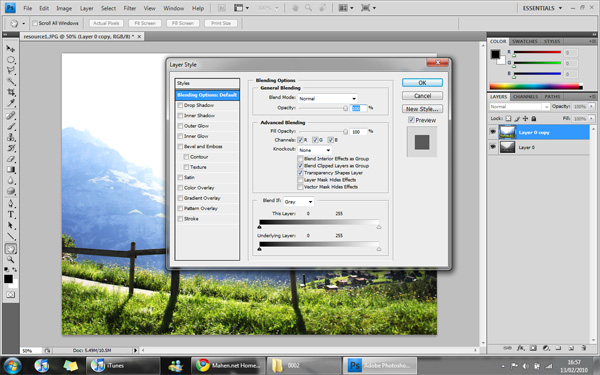Select the Type tool
This screenshot has width=600, height=375.
click(x=10, y=214)
